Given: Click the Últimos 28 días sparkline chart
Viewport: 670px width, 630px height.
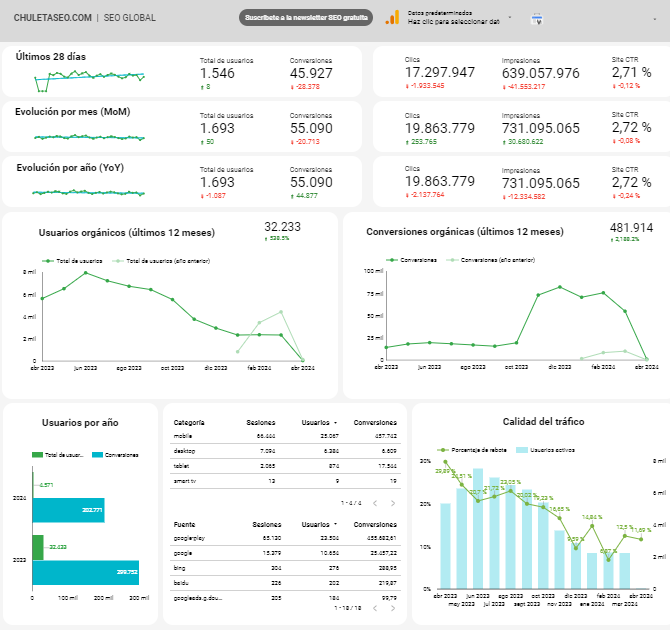Looking at the screenshot, I should [x=89, y=77].
